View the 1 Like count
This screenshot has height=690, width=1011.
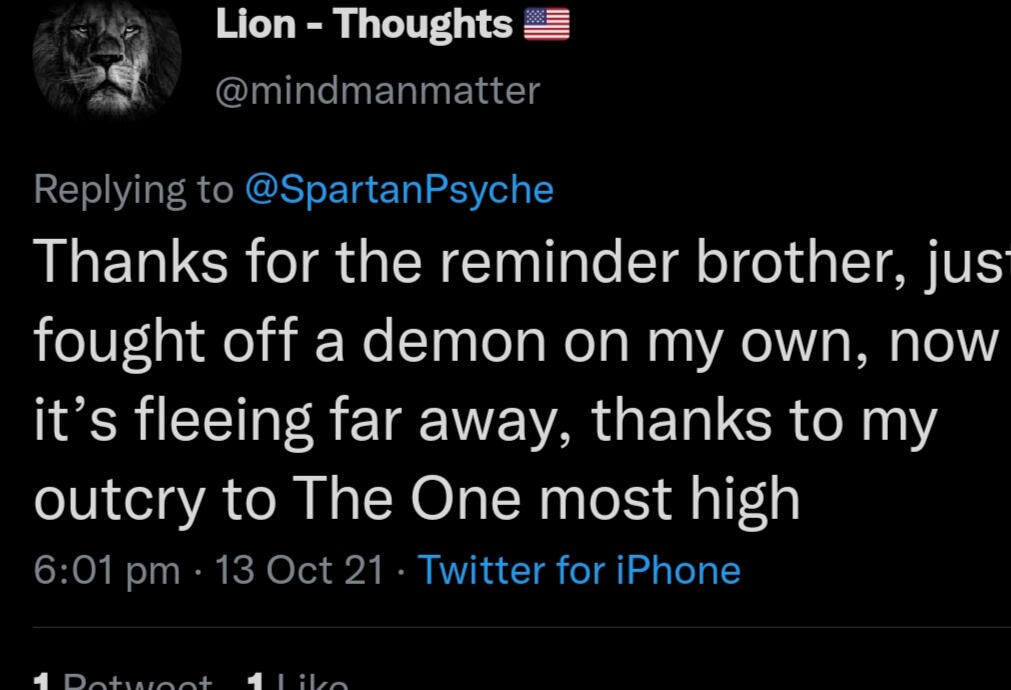297,683
